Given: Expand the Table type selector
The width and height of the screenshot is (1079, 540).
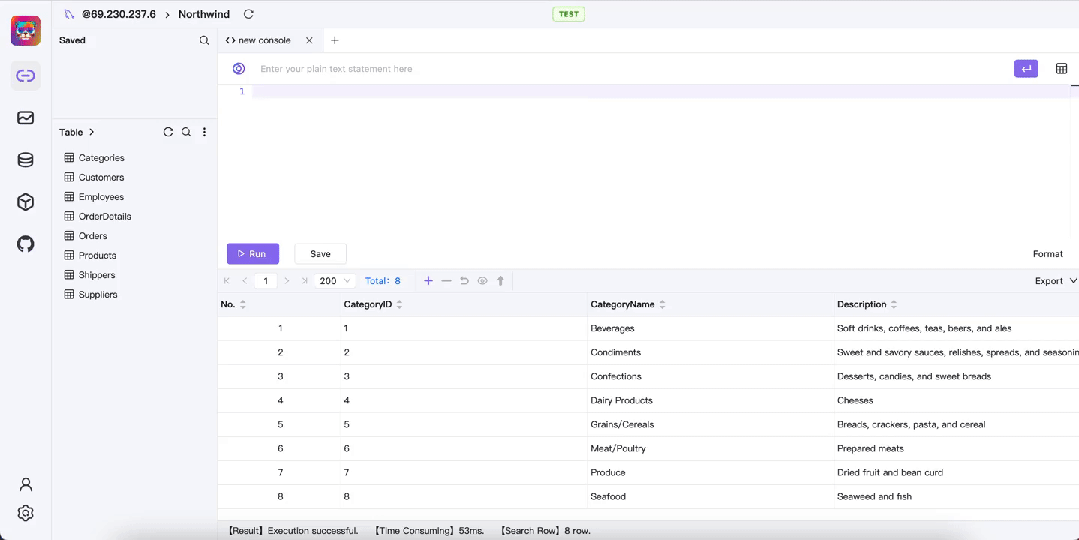Looking at the screenshot, I should click(x=76, y=132).
